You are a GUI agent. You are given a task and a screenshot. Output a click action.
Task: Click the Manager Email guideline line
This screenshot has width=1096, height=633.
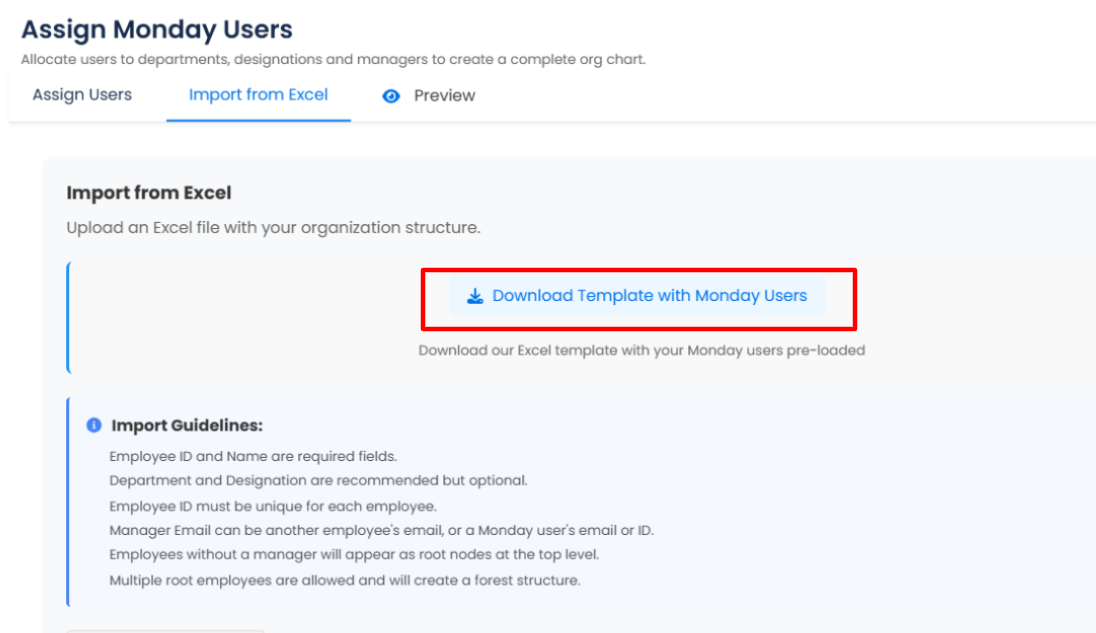381,530
